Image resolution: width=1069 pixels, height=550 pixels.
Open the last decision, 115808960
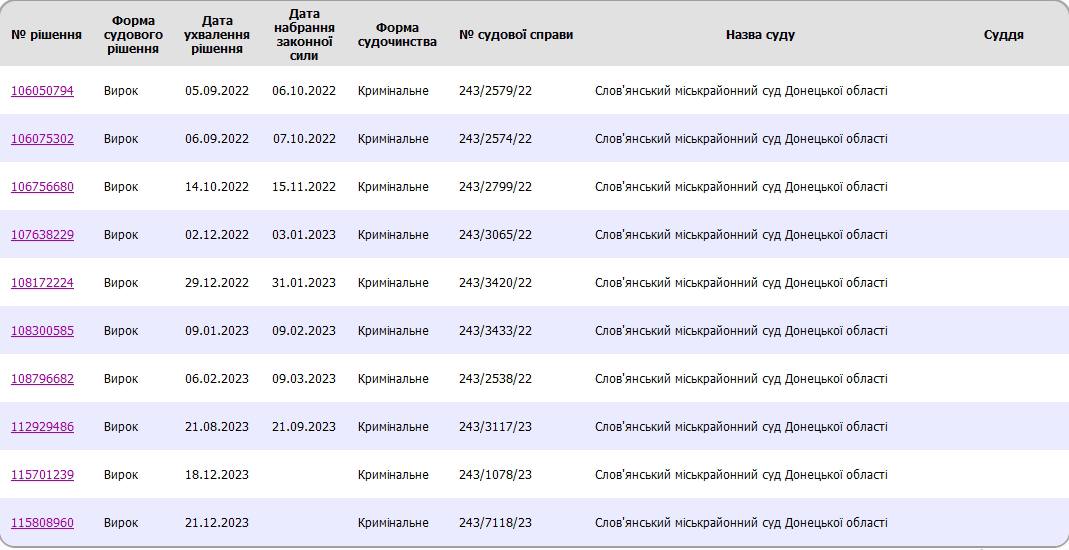pos(42,523)
